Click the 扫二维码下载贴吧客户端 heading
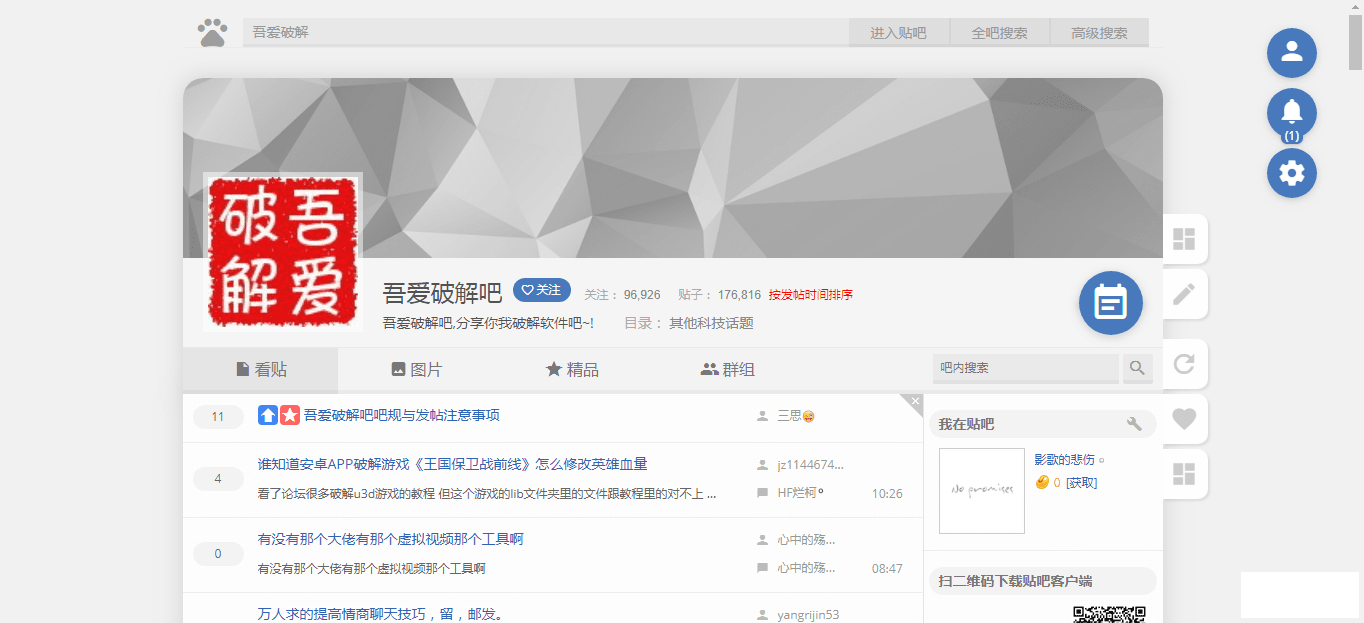The image size is (1364, 623). (x=1015, y=581)
